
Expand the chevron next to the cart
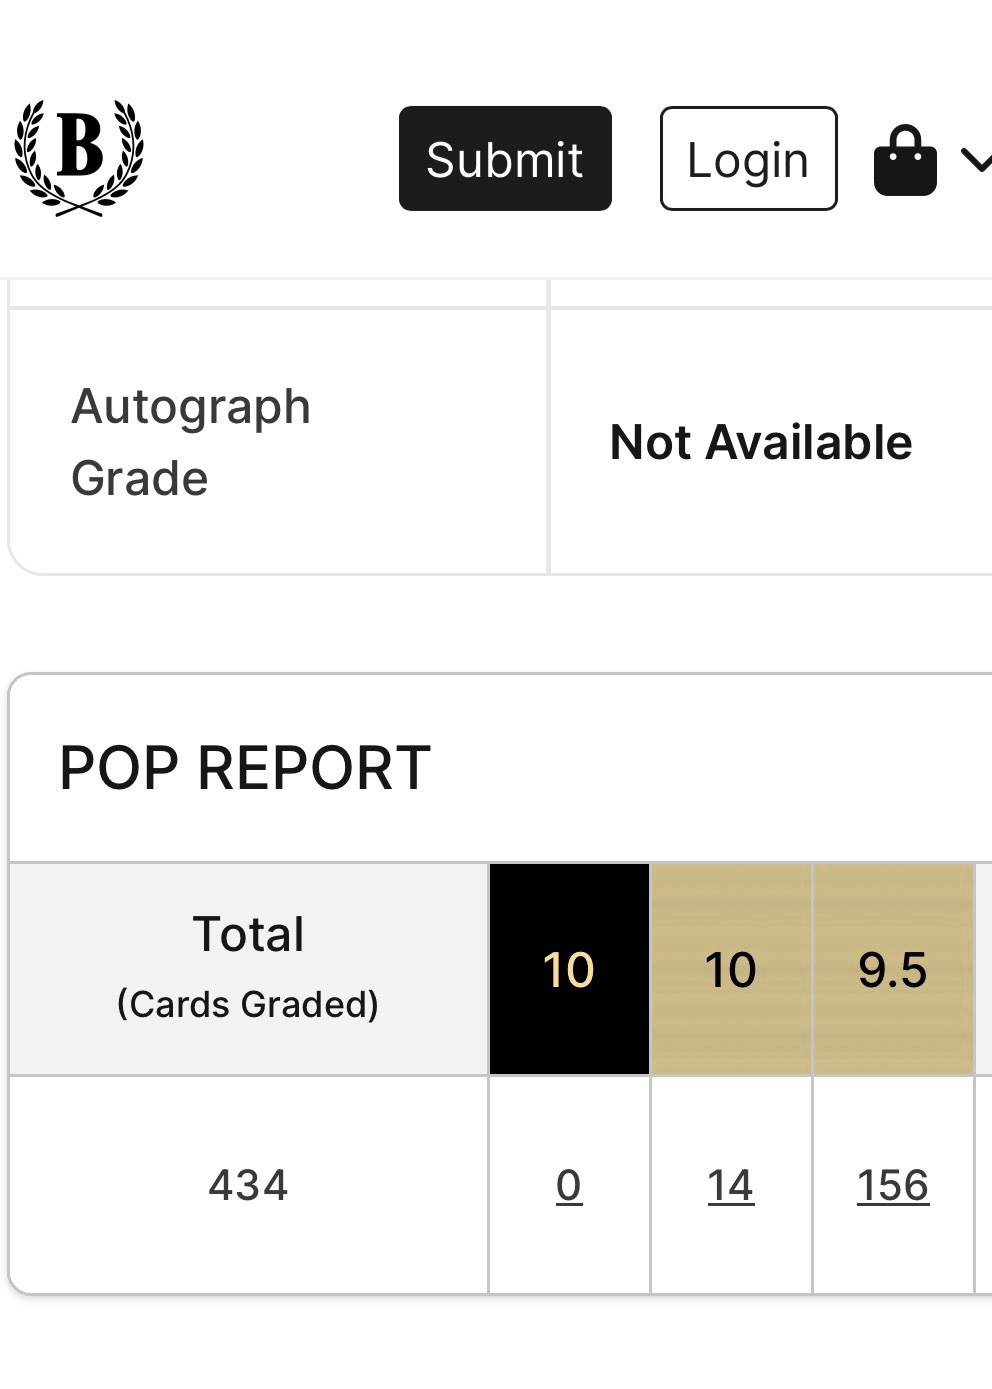tap(975, 160)
